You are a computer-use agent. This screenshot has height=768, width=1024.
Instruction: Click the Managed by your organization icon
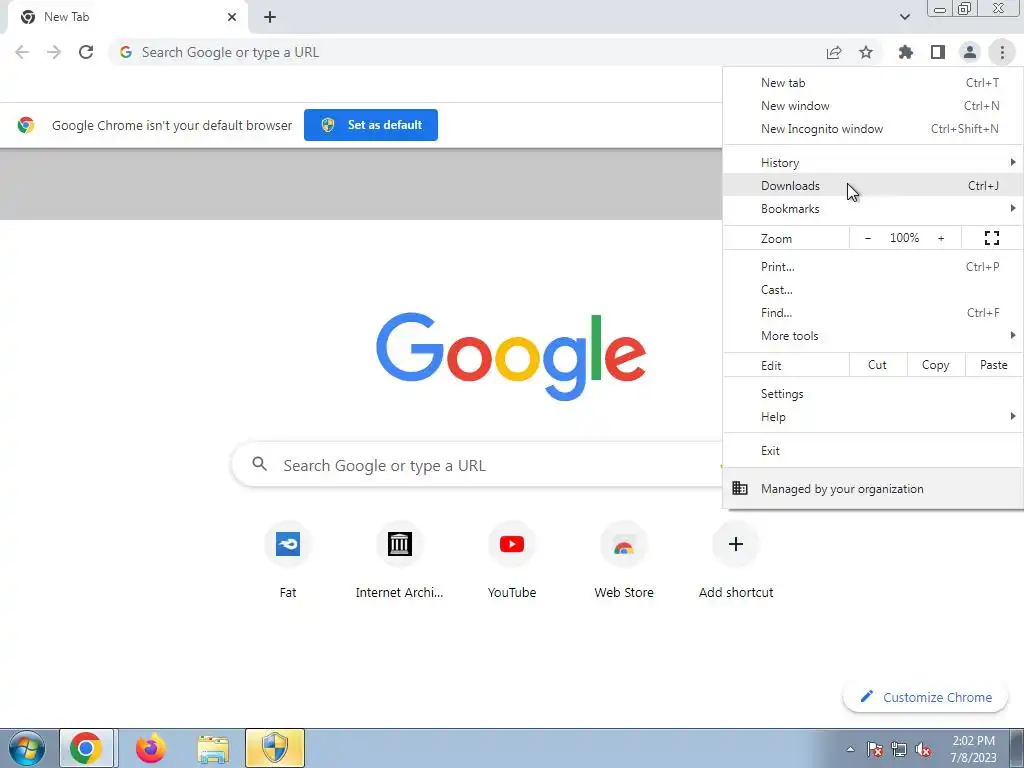pyautogui.click(x=740, y=488)
